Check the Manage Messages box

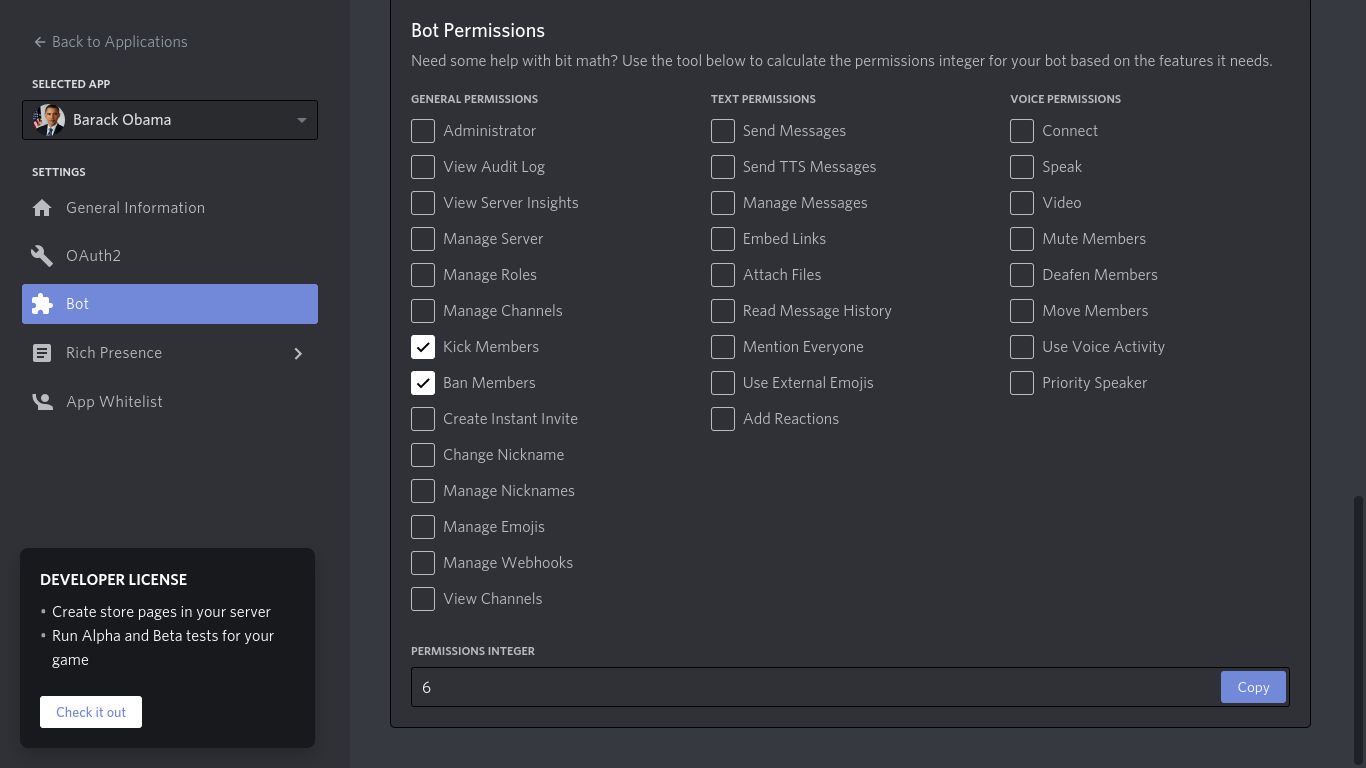[x=723, y=203]
